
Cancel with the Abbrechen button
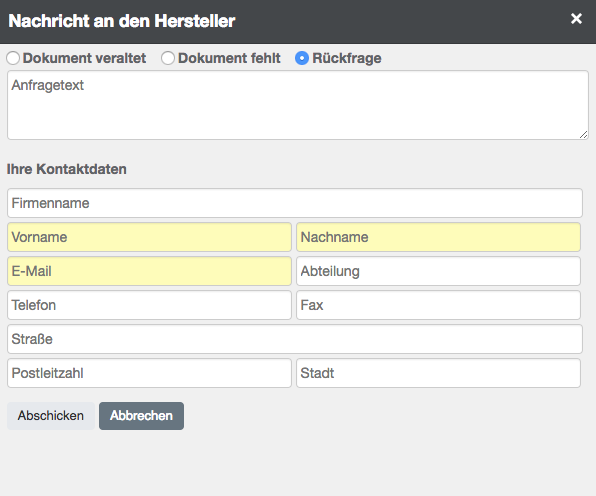point(141,416)
